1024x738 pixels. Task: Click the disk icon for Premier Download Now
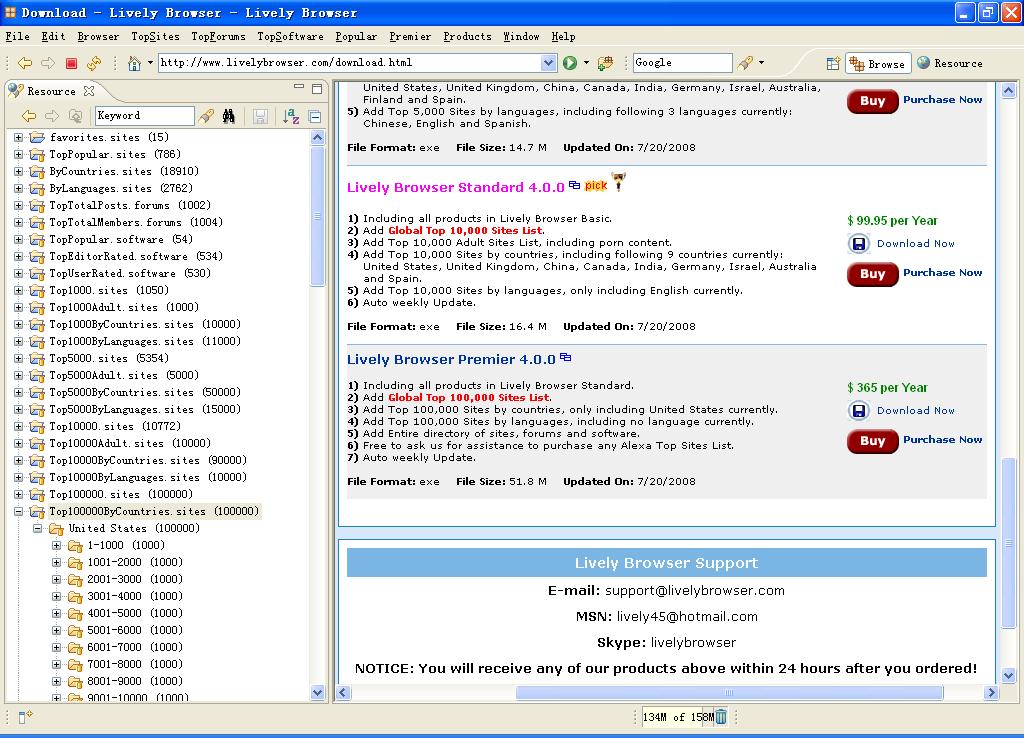(859, 410)
